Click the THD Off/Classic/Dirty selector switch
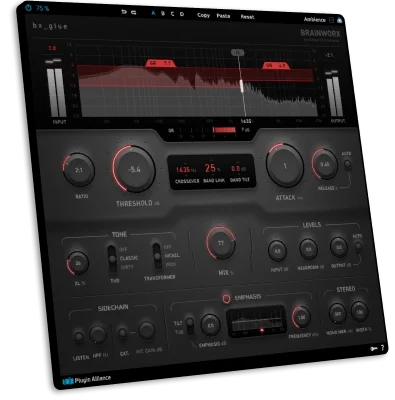 coord(112,258)
